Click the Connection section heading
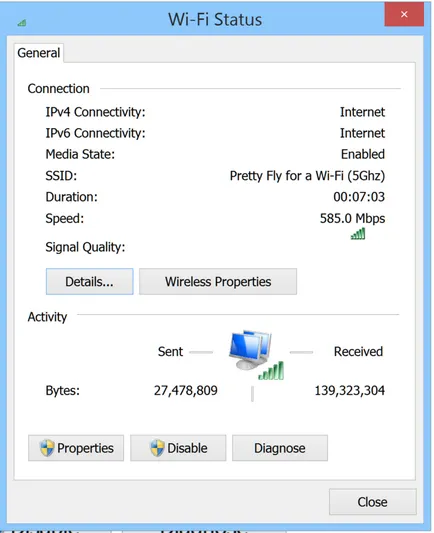This screenshot has width=434, height=533. (x=58, y=89)
